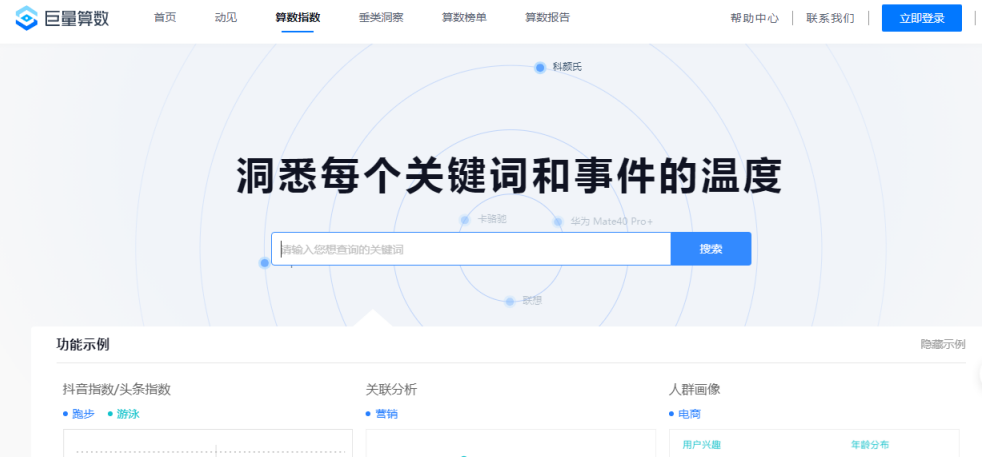The width and height of the screenshot is (984, 468).
Task: Open the 垂类洞察 menu item
Action: 380,18
